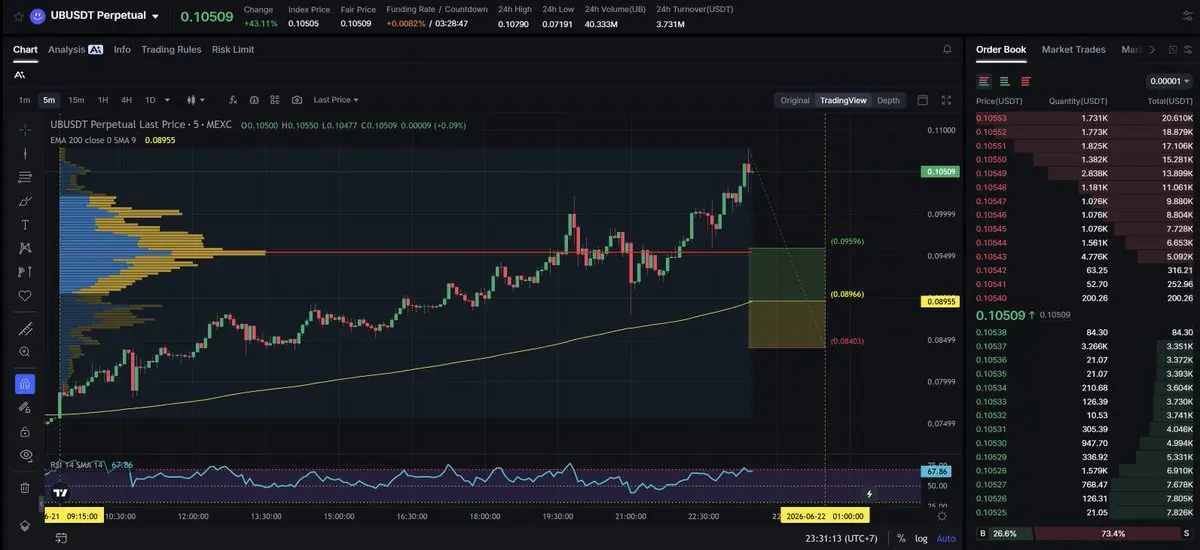1200x550 pixels.
Task: Select the long position forecast tool
Action: click(25, 272)
